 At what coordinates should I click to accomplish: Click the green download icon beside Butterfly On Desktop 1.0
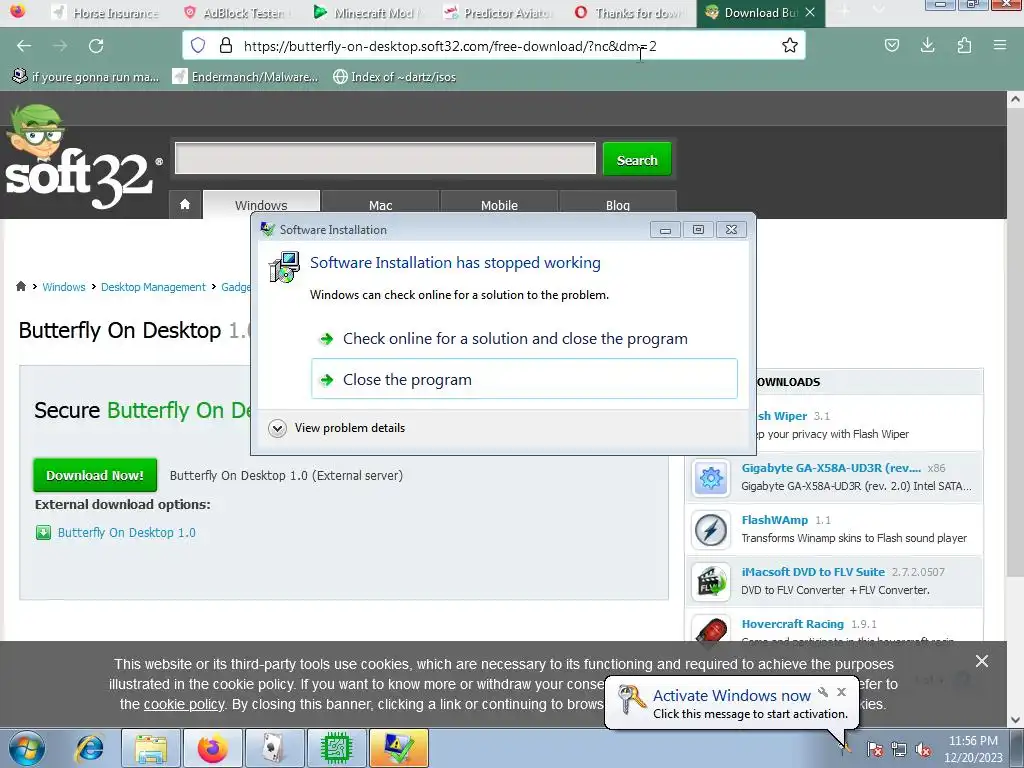(43, 532)
